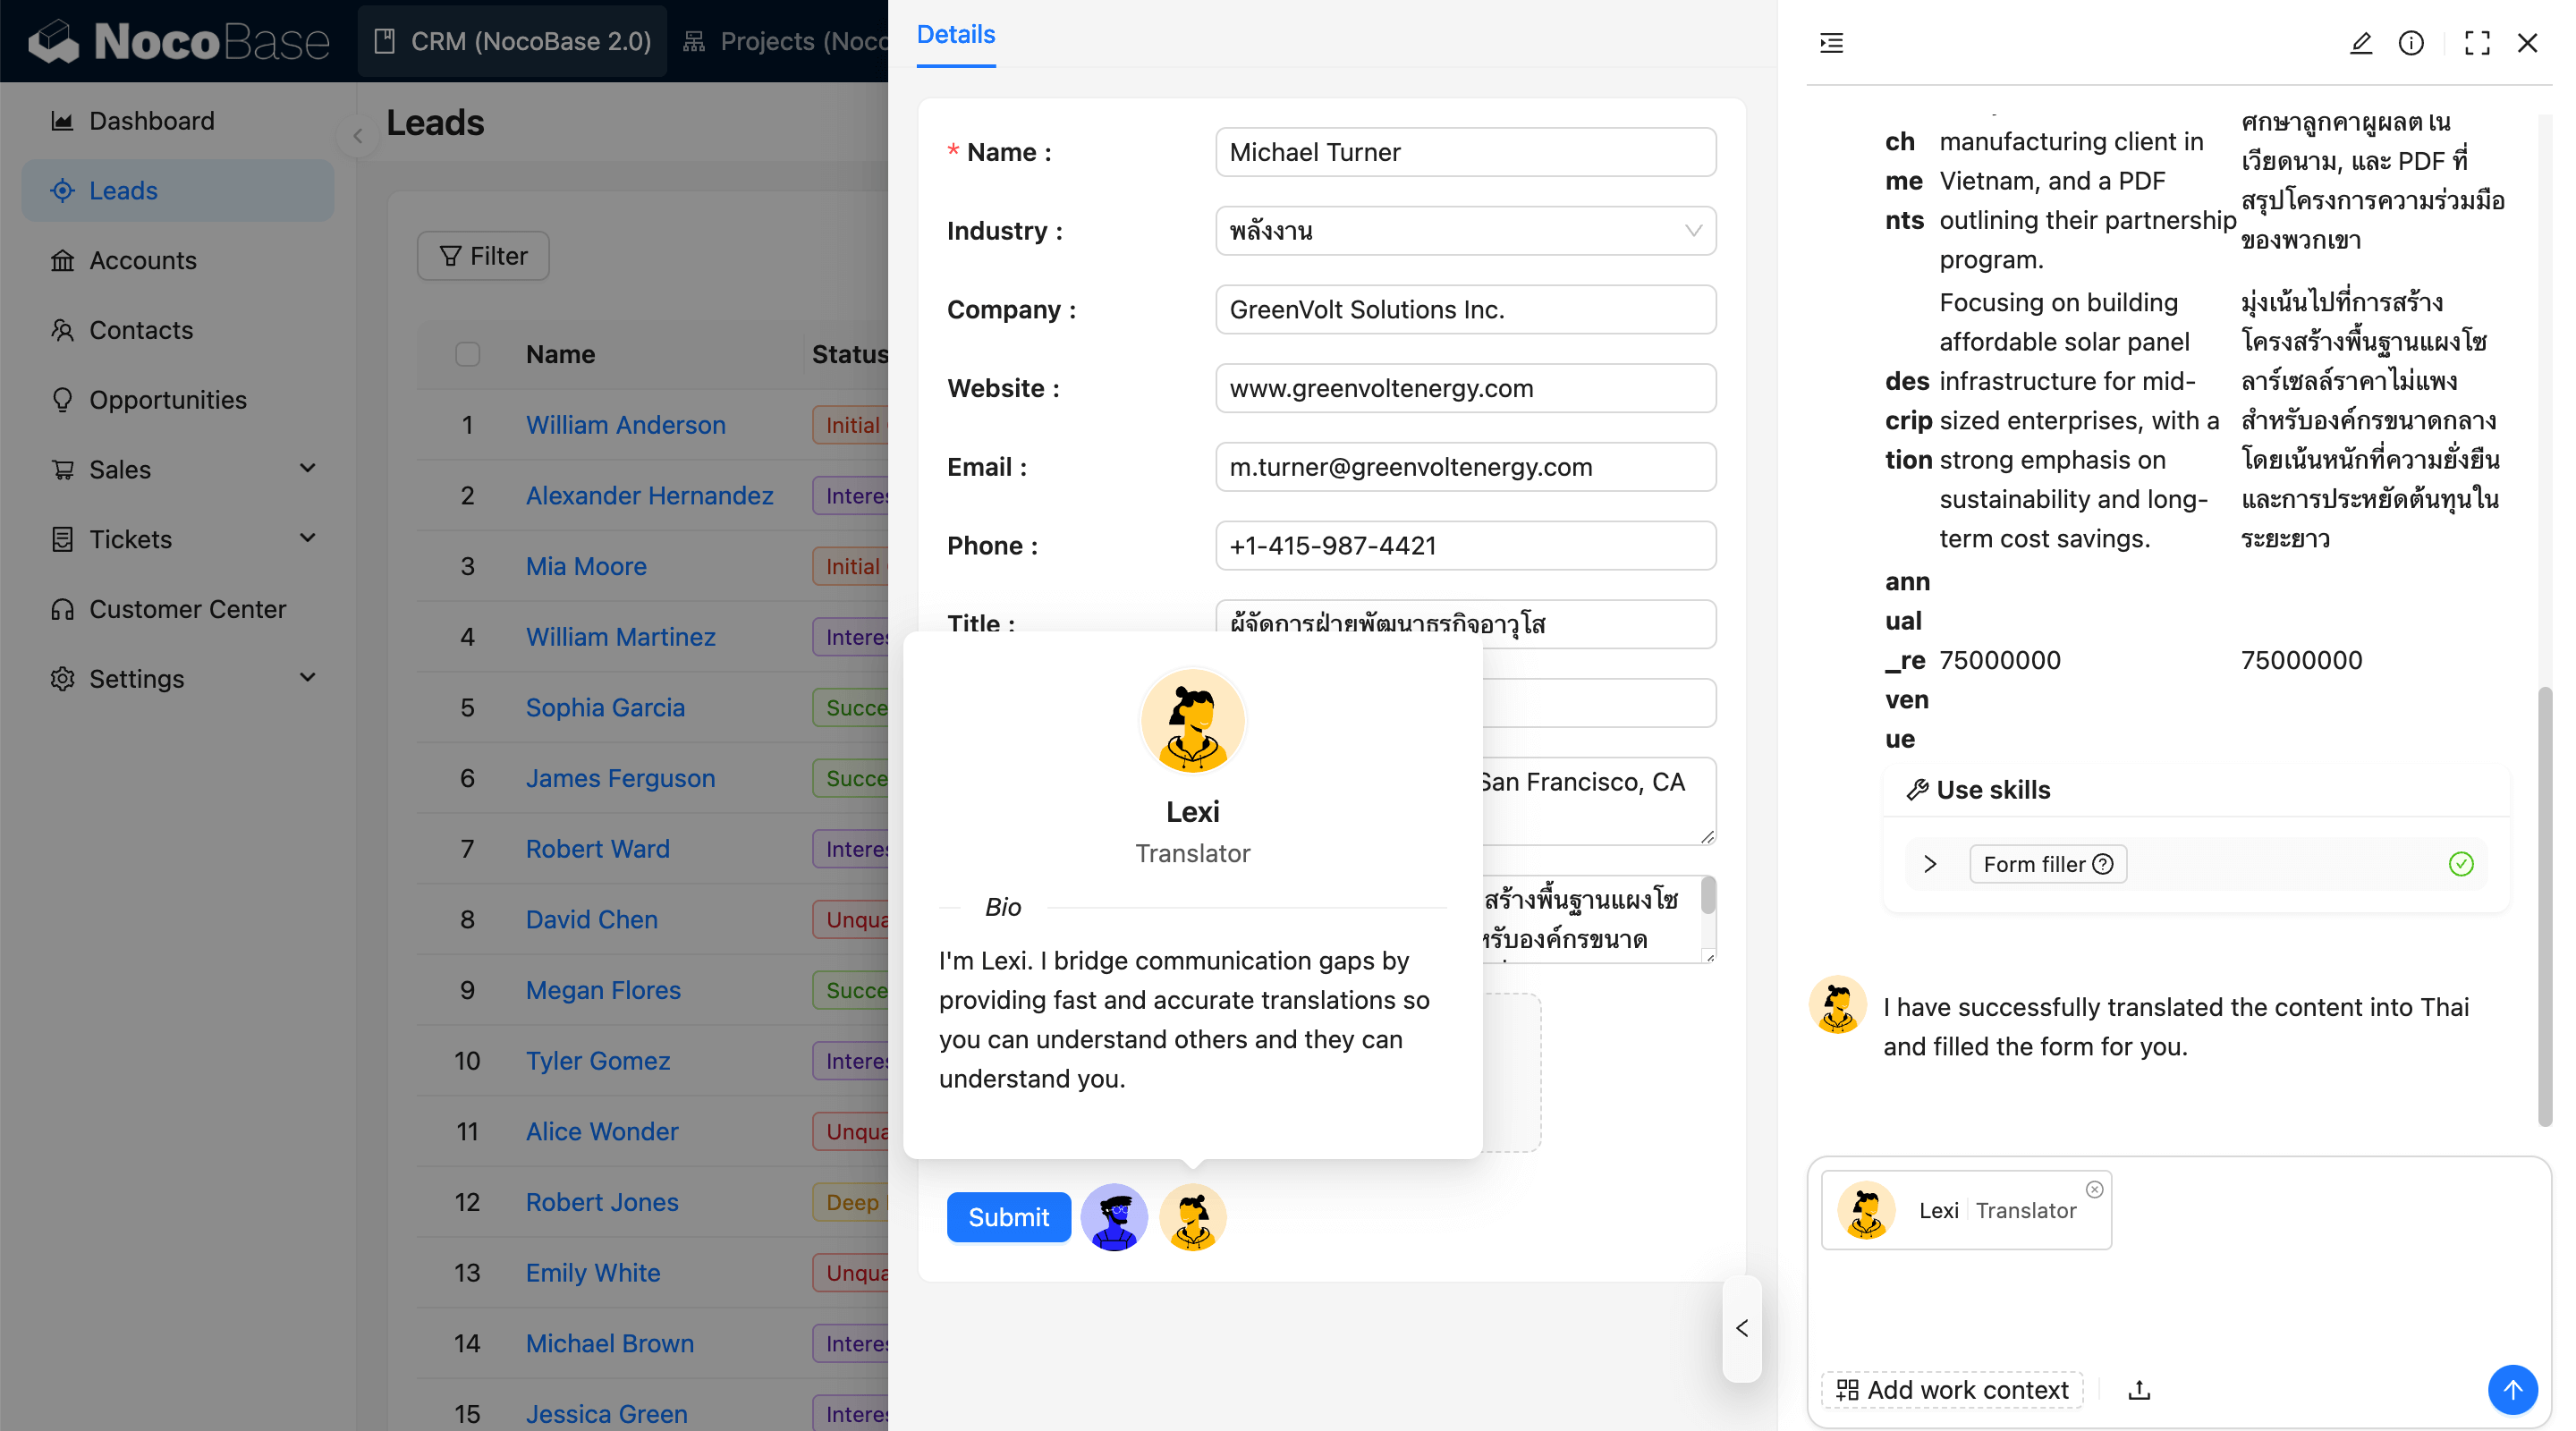The width and height of the screenshot is (2576, 1431).
Task: Expand the Form filler skill details
Action: (1930, 864)
